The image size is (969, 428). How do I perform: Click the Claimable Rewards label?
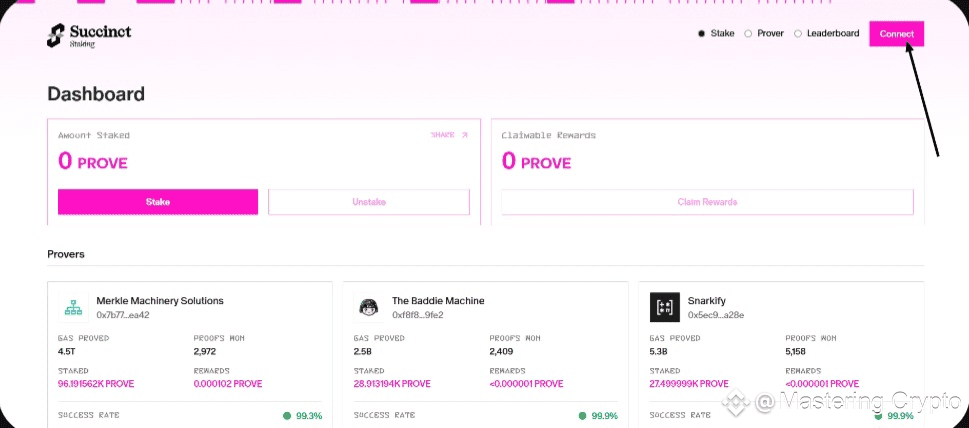(549, 135)
